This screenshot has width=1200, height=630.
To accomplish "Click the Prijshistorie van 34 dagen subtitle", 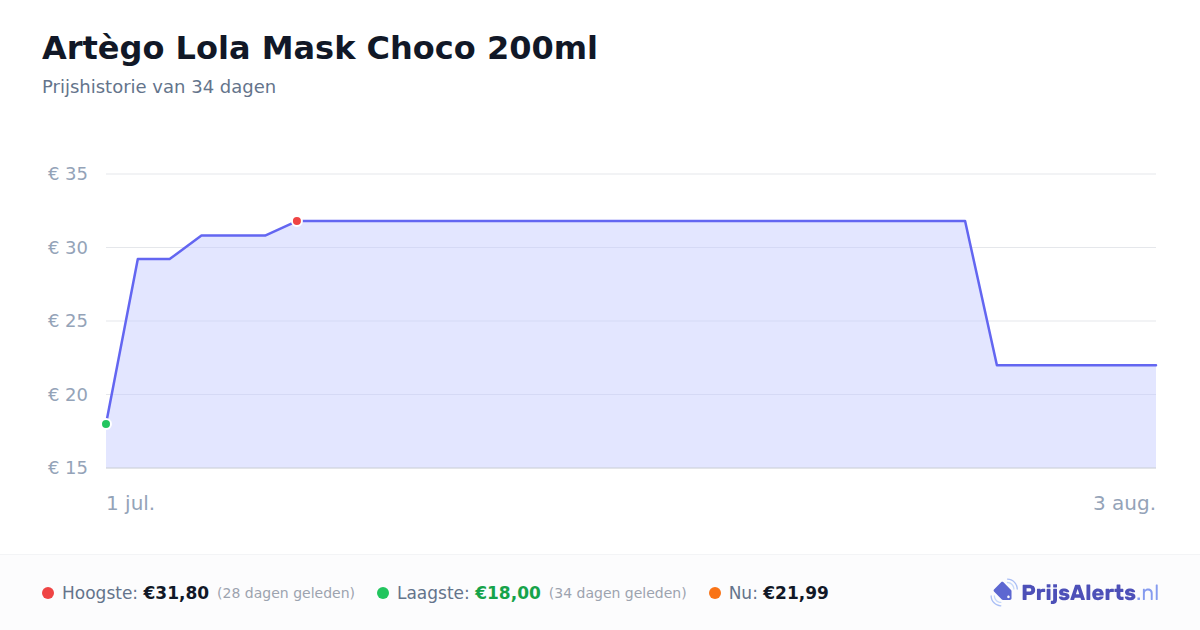I will coord(159,87).
